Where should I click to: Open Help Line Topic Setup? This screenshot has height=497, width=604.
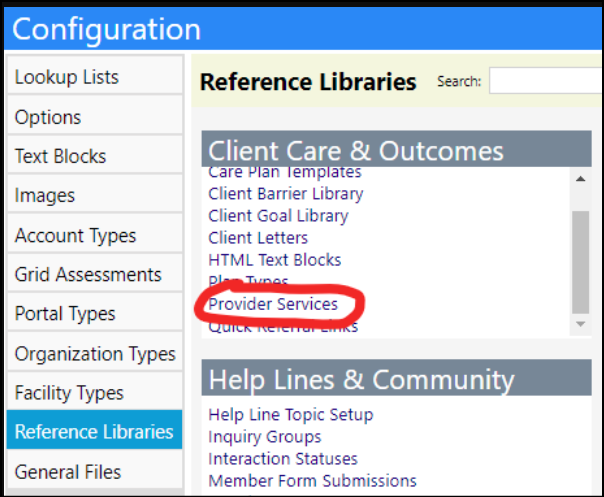point(291,415)
